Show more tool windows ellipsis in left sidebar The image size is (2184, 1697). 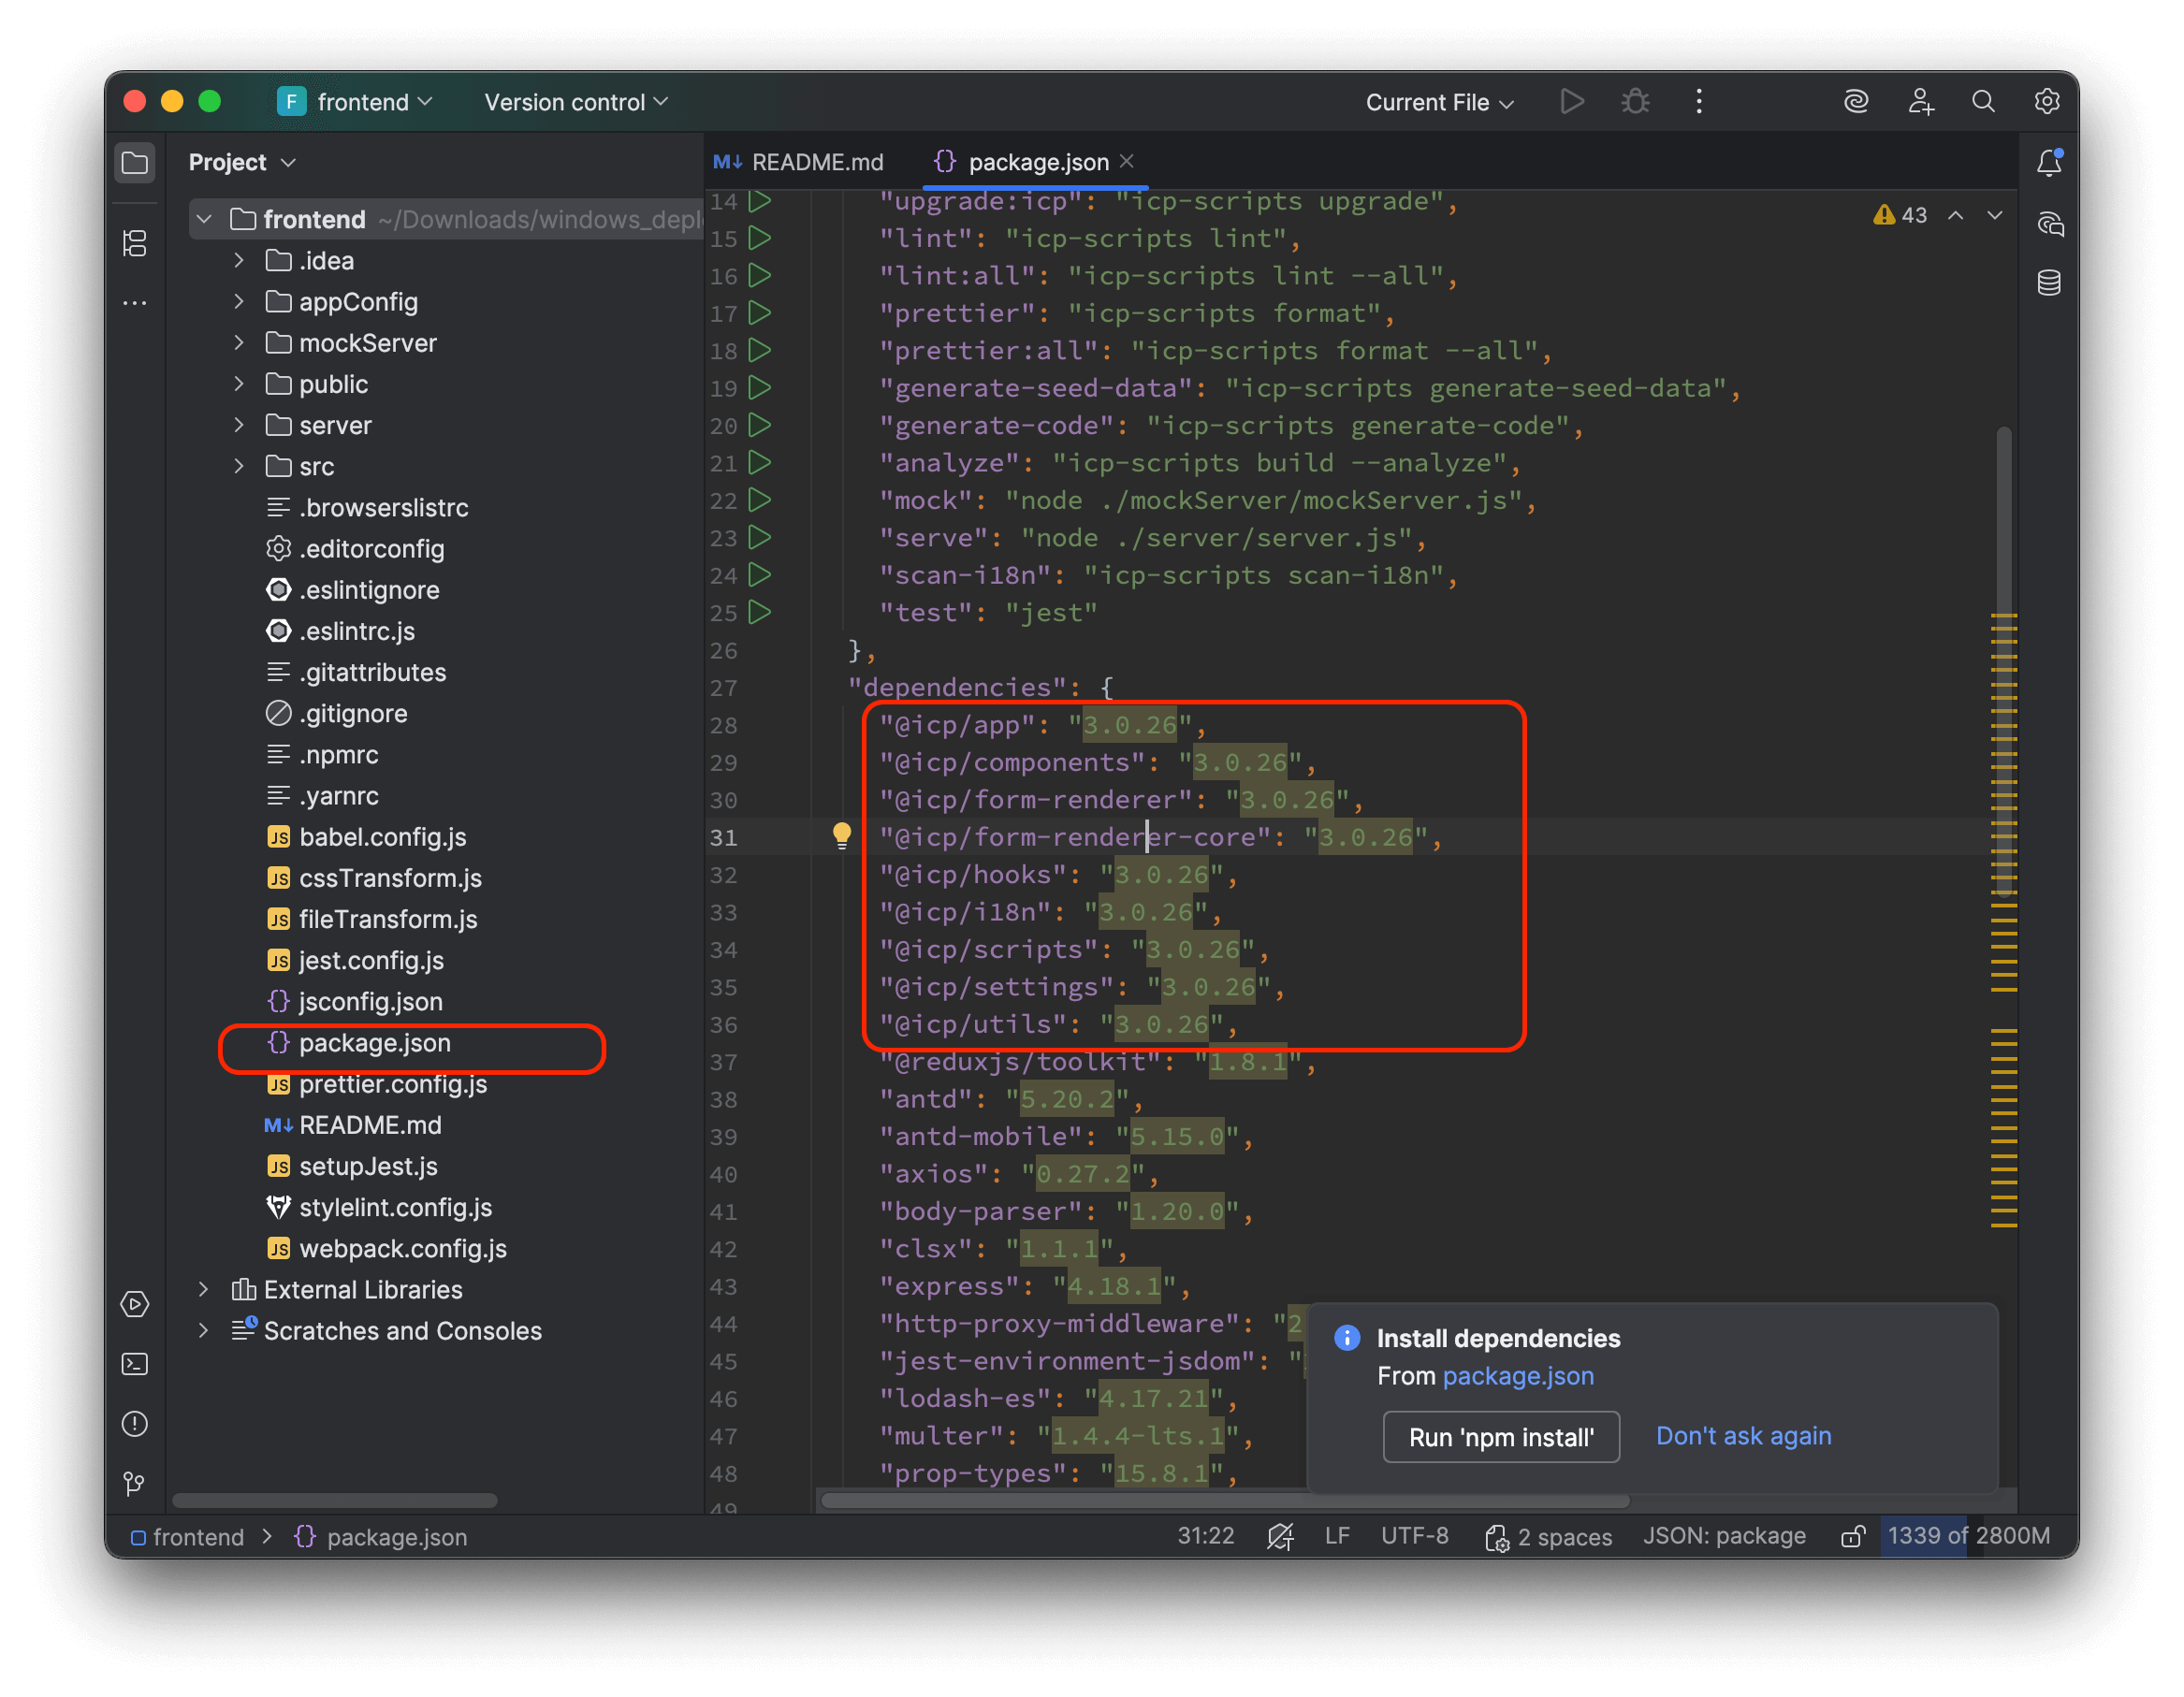[x=135, y=302]
